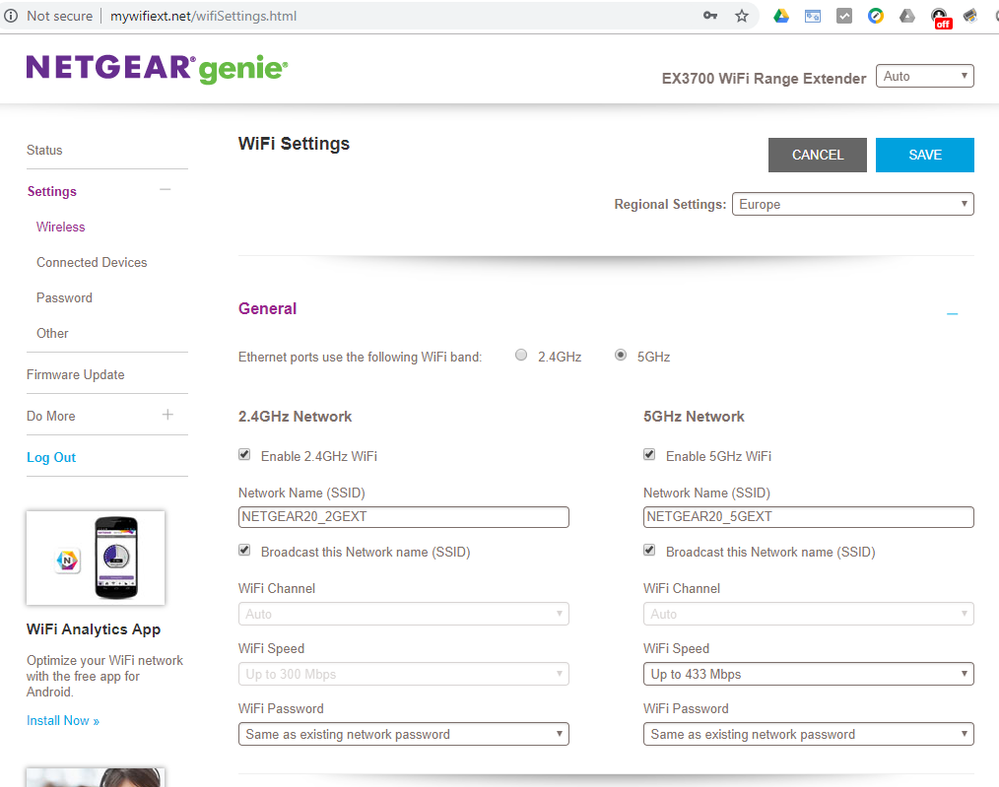The width and height of the screenshot is (999, 787).
Task: Click the Log Out link
Action: point(51,458)
